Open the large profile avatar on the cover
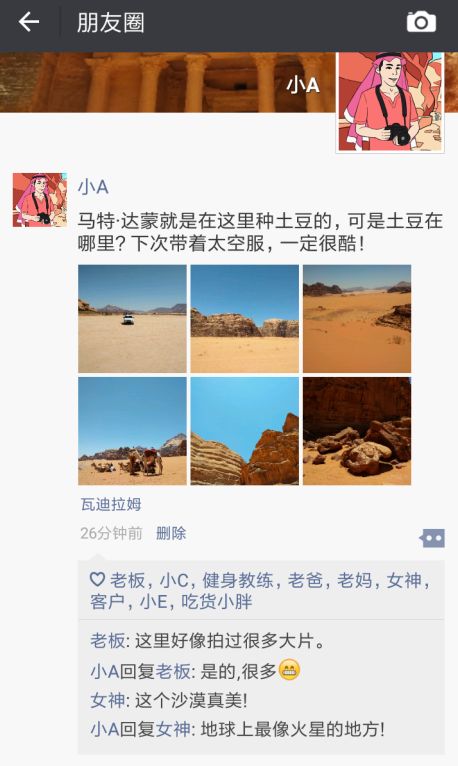Viewport: 458px width, 766px height. 390,102
